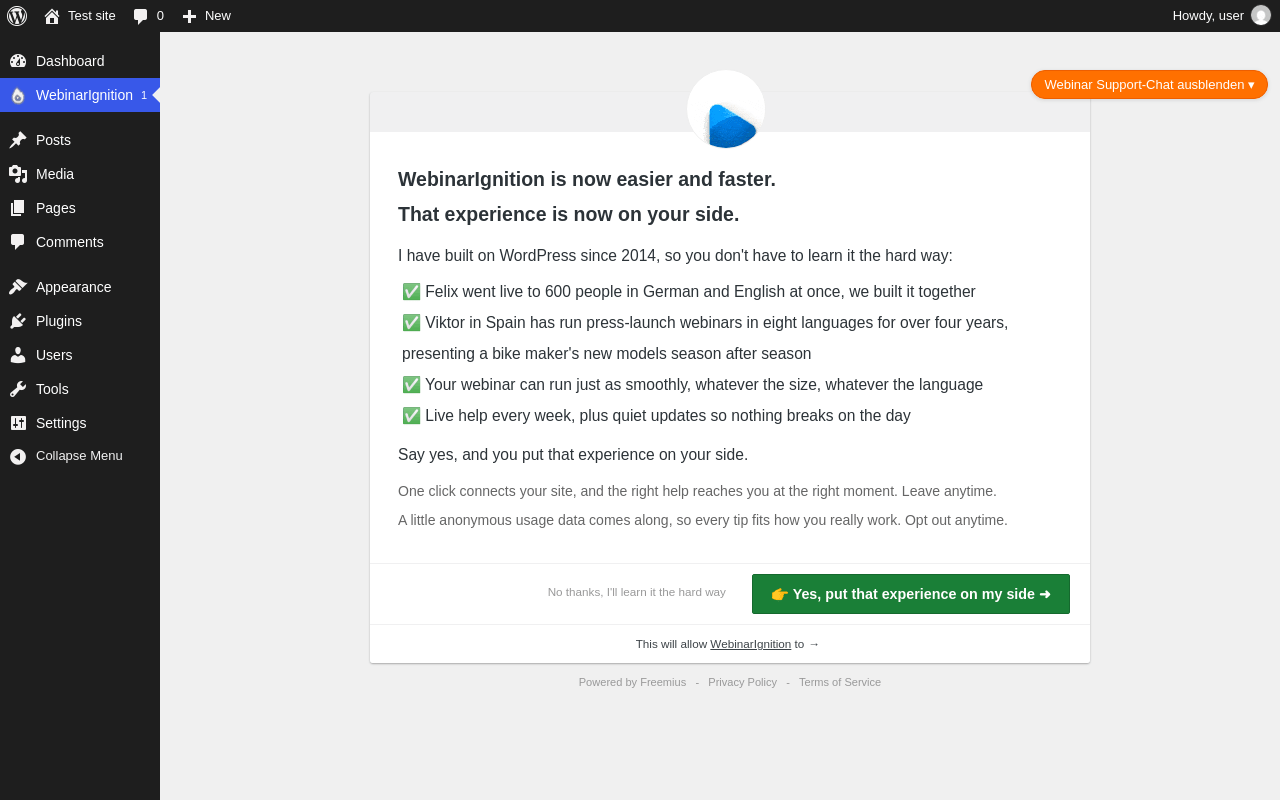The height and width of the screenshot is (800, 1280).
Task: Expand the permissions list arrow
Action: (814, 644)
